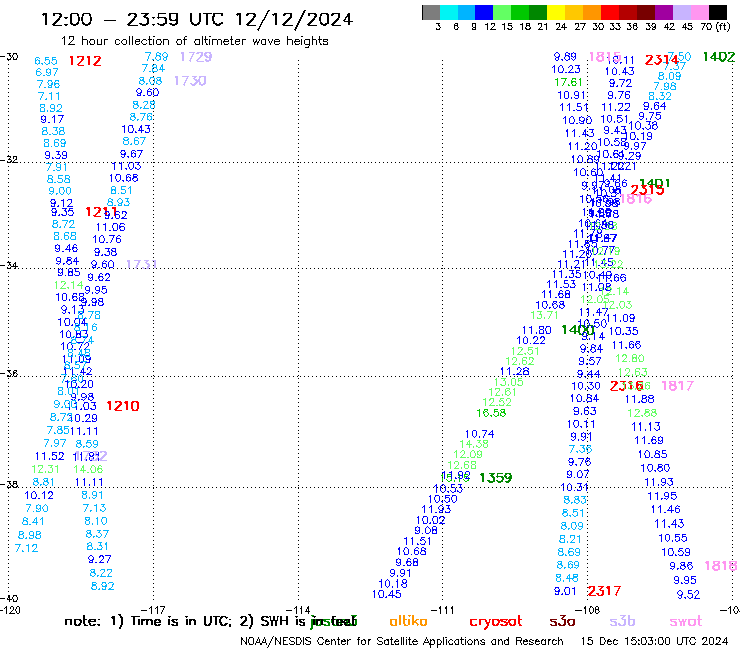This screenshot has width=740, height=650.
Task: Click the gray swatch in the color scale
Action: point(431,12)
